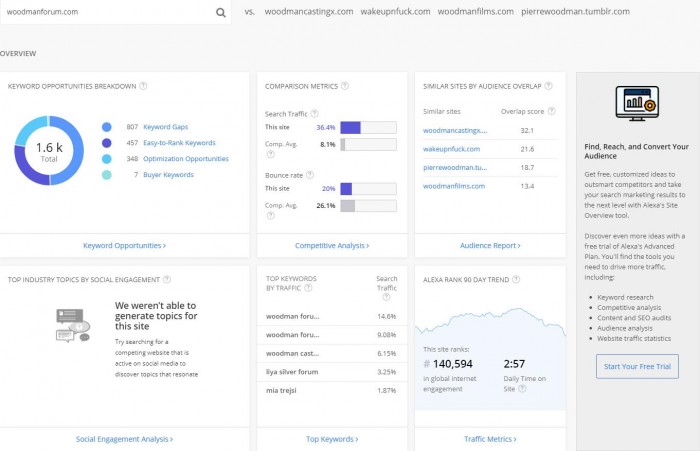Go to the Traffic Metrics page

tap(488, 438)
